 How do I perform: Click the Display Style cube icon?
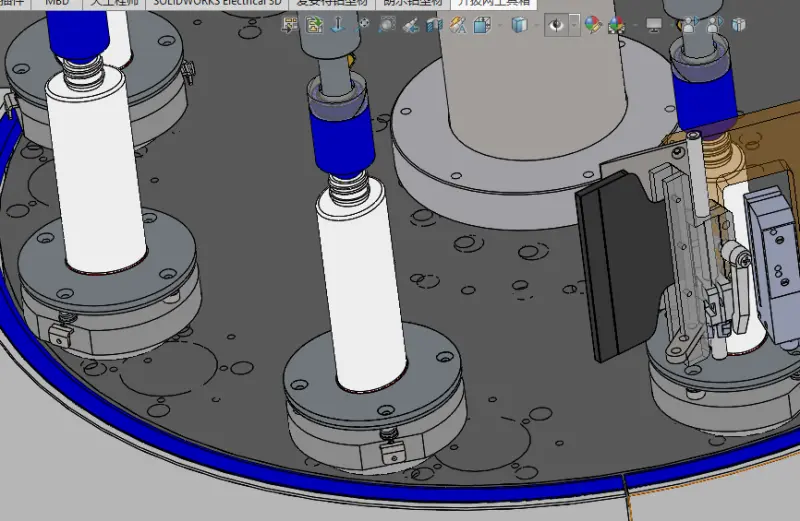click(x=519, y=24)
